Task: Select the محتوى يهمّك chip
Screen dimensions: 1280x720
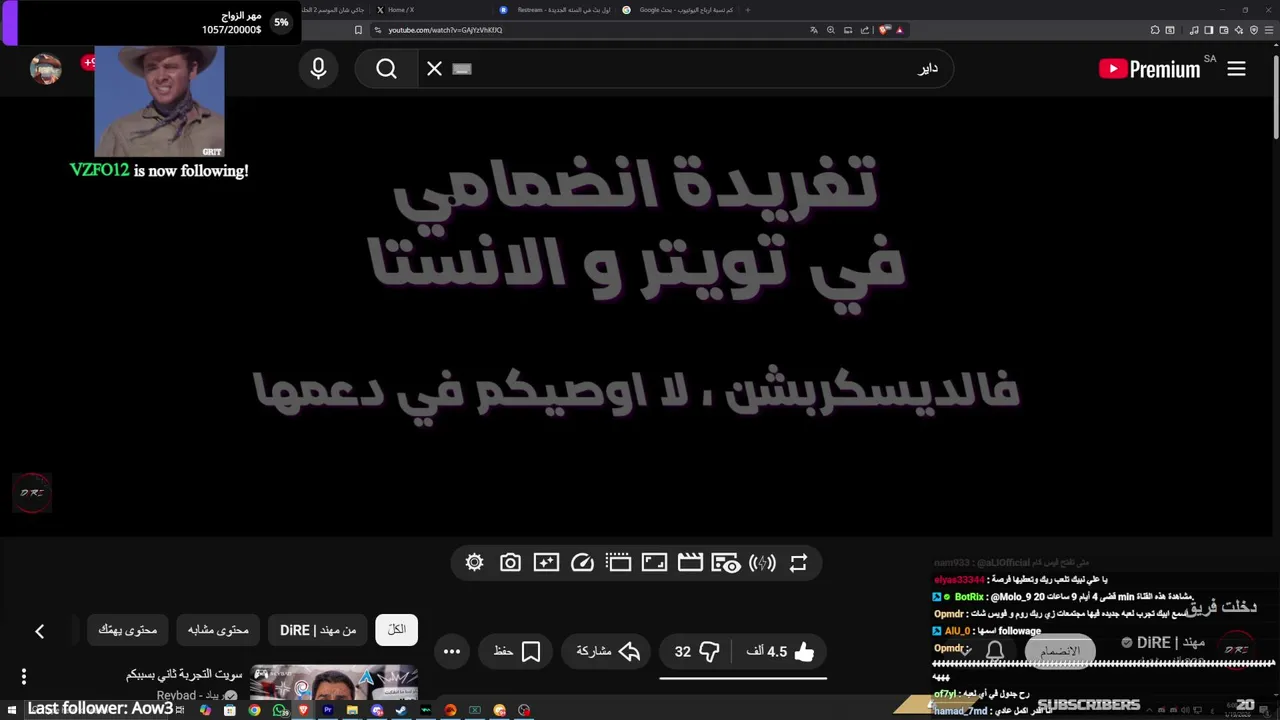Action: [x=128, y=630]
